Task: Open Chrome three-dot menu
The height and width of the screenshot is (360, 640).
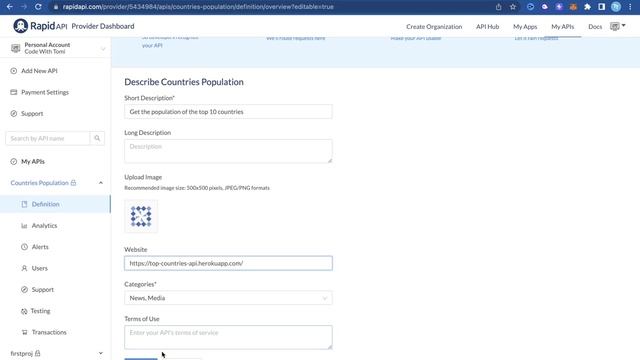Action: click(630, 7)
